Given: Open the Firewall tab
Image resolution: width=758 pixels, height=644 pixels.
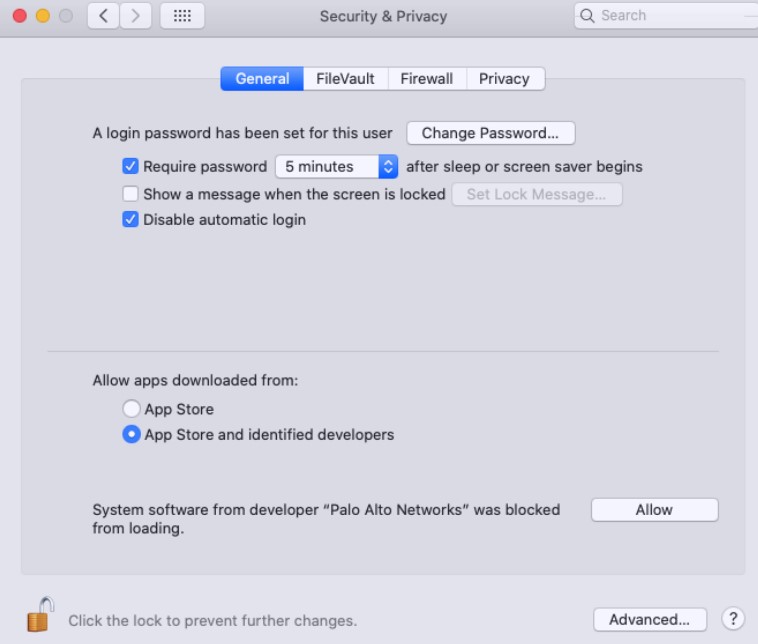Looking at the screenshot, I should (x=427, y=79).
